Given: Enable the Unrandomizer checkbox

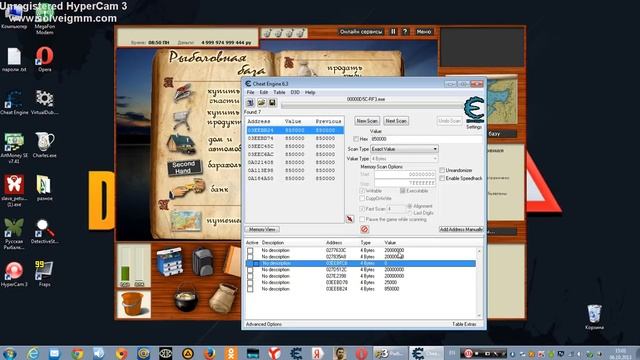Looking at the screenshot, I should (442, 170).
